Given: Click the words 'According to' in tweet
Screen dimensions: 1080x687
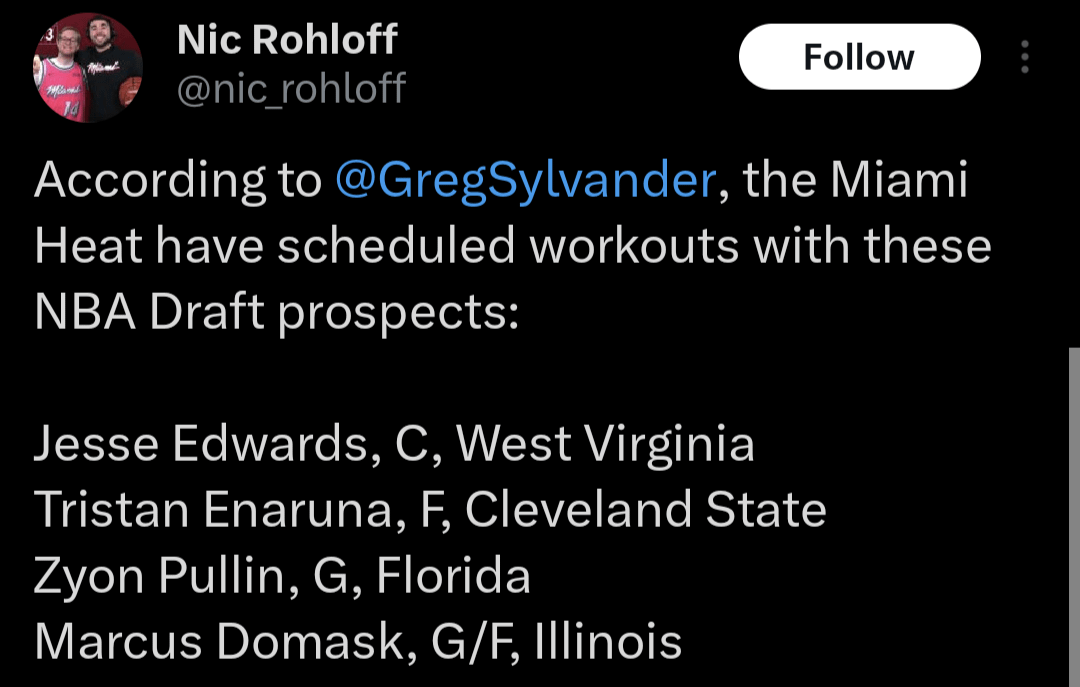Looking at the screenshot, I should point(177,182).
